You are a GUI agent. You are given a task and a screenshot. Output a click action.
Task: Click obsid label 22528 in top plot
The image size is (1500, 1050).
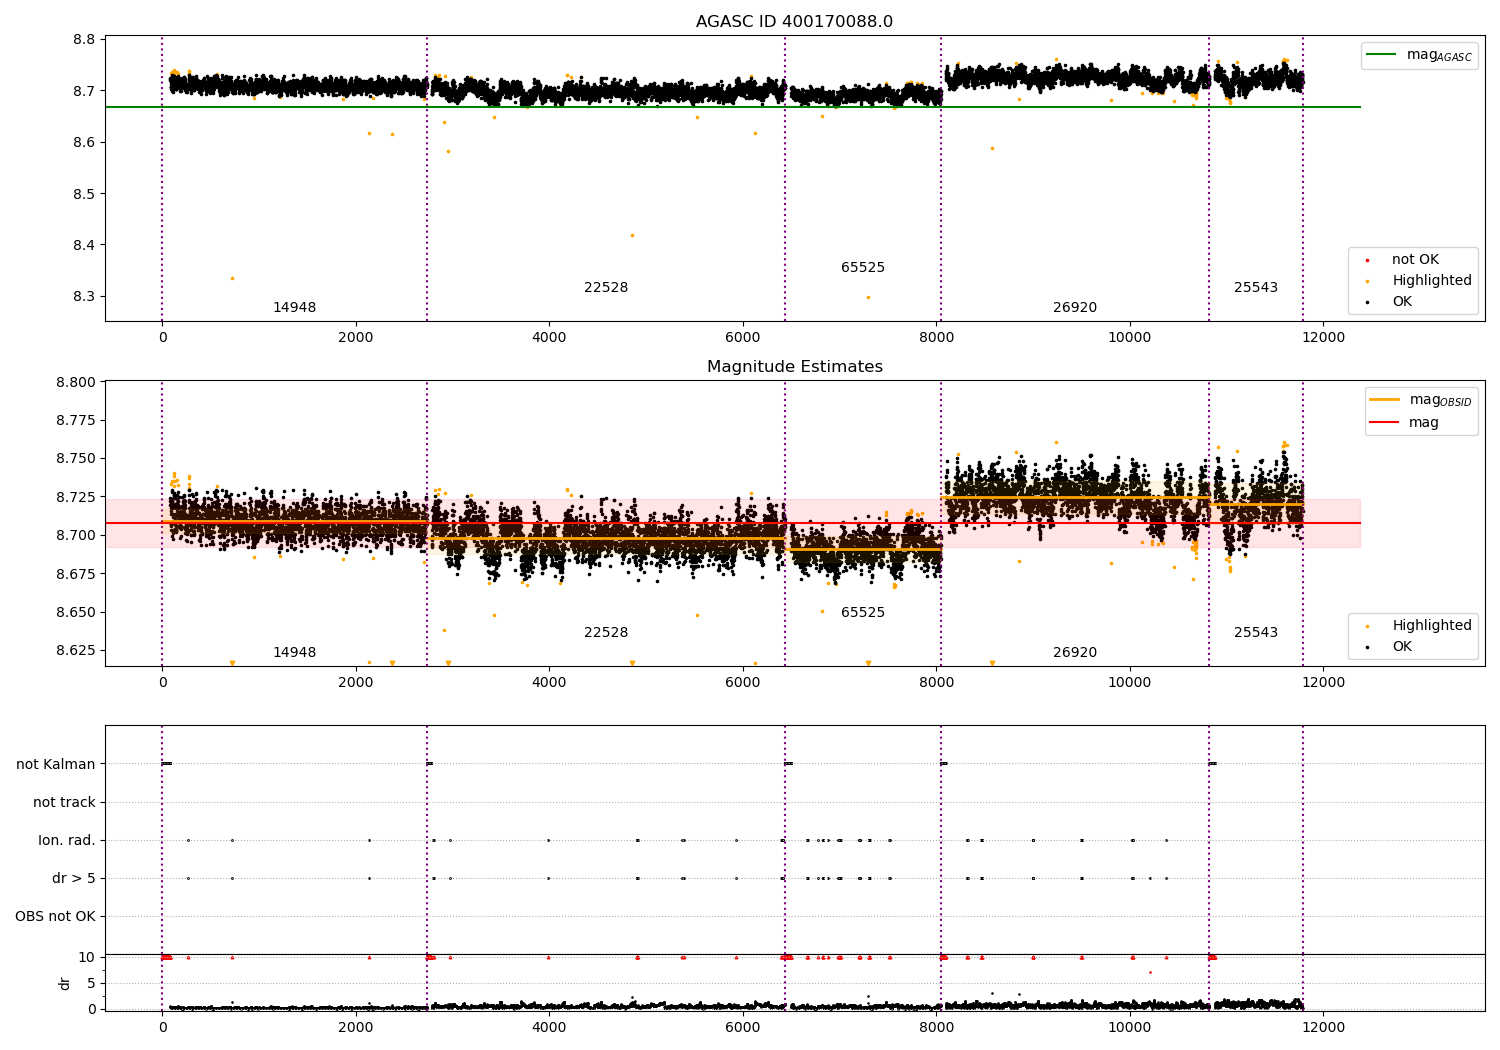click(x=606, y=288)
